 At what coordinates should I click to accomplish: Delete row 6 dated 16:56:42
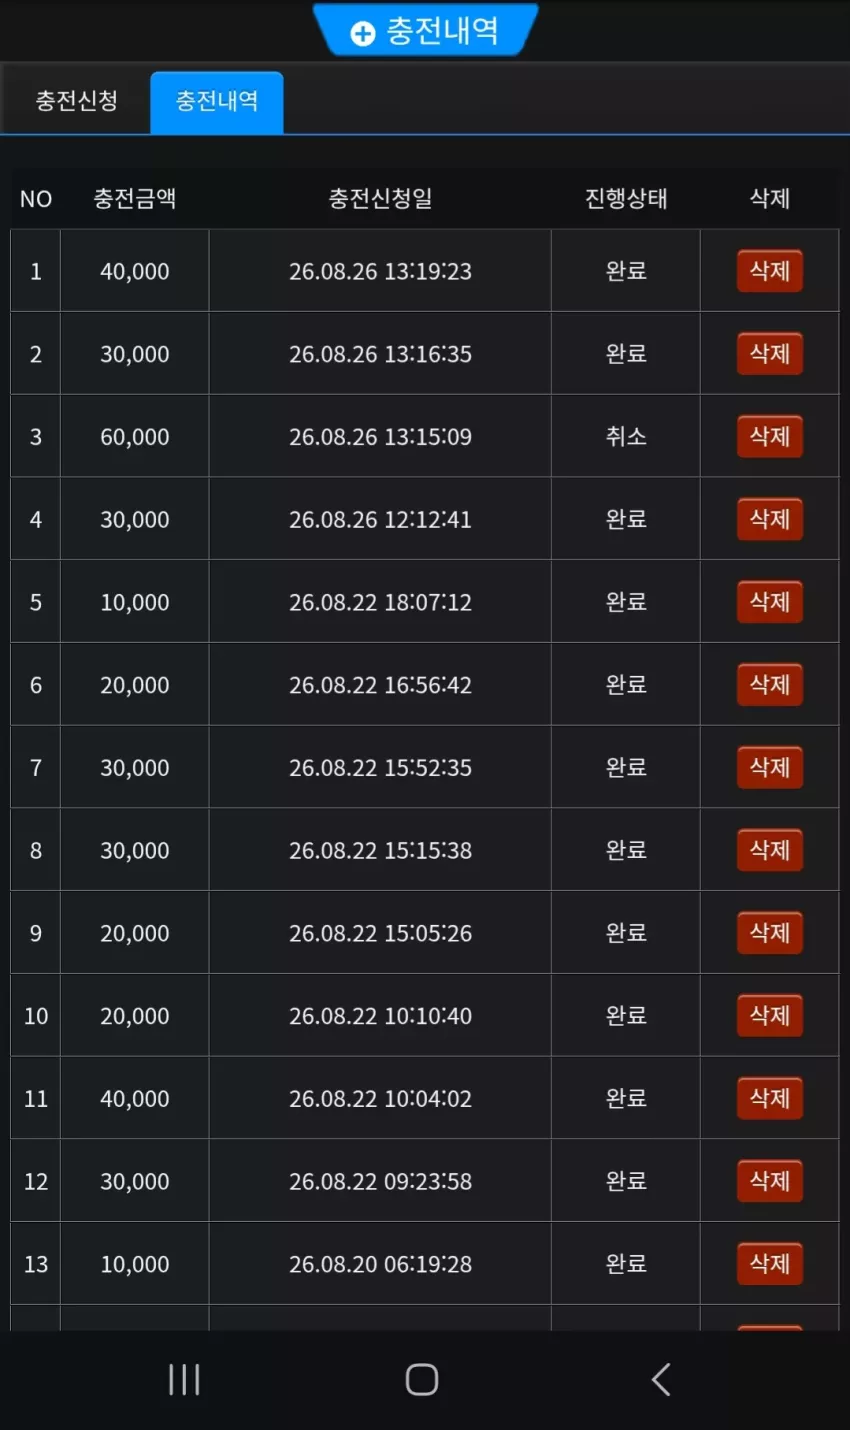point(770,685)
